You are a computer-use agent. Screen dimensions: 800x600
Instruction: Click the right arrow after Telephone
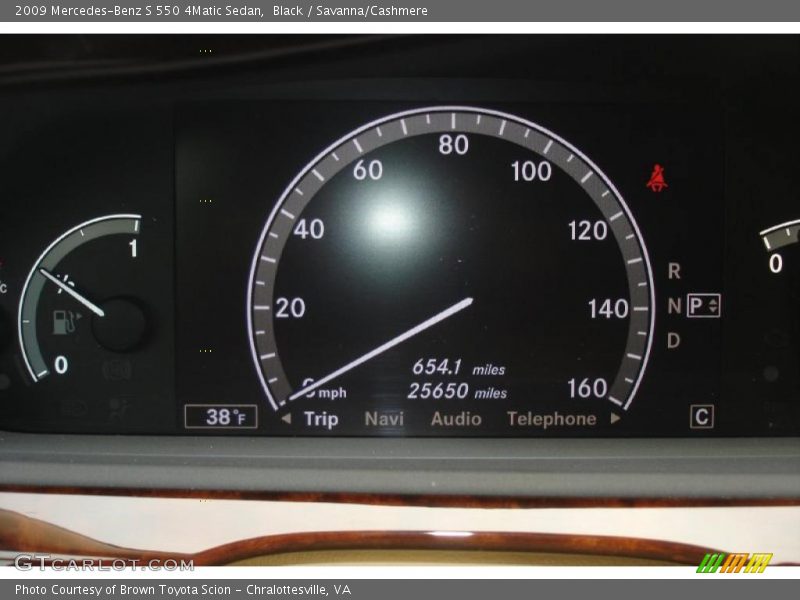pos(615,418)
